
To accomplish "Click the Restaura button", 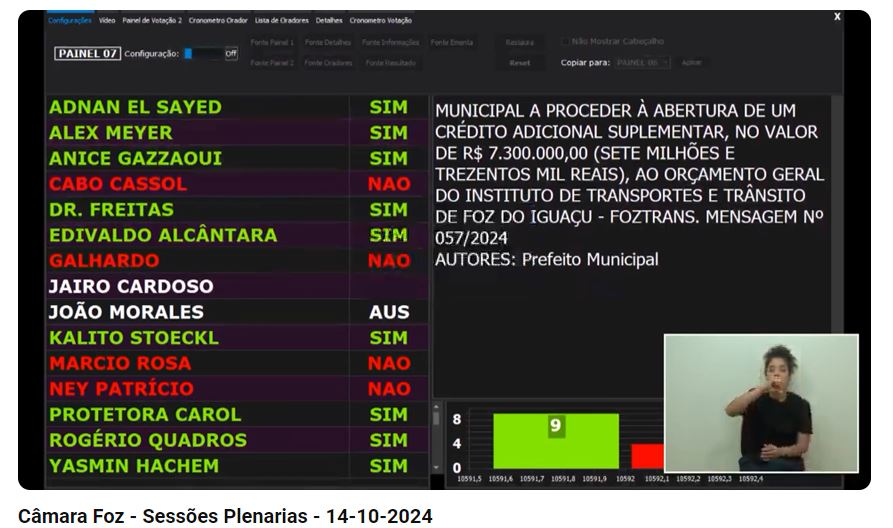I will (520, 43).
